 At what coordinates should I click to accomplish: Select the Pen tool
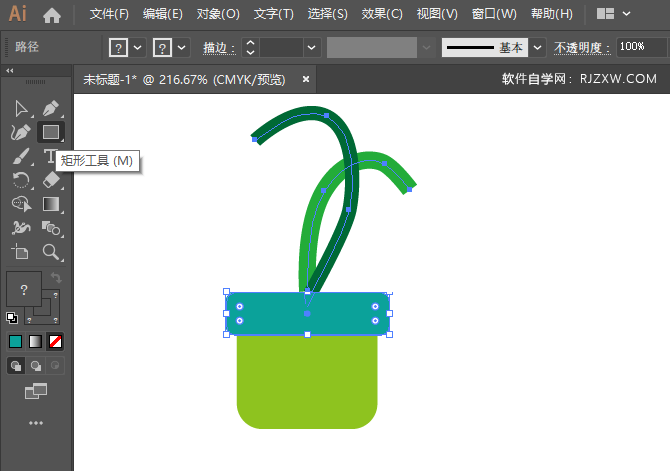[x=51, y=109]
